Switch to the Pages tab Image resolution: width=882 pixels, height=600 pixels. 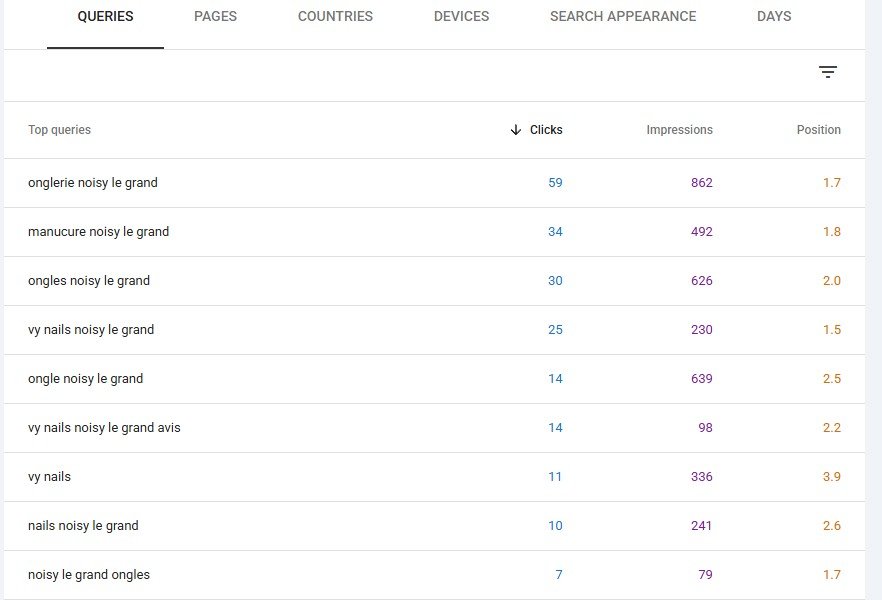click(x=215, y=16)
